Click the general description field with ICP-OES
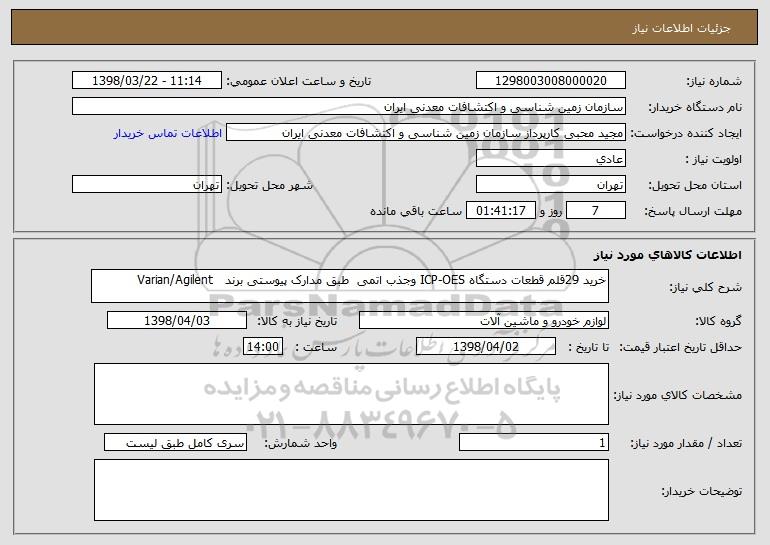The width and height of the screenshot is (770, 545). pyautogui.click(x=350, y=286)
